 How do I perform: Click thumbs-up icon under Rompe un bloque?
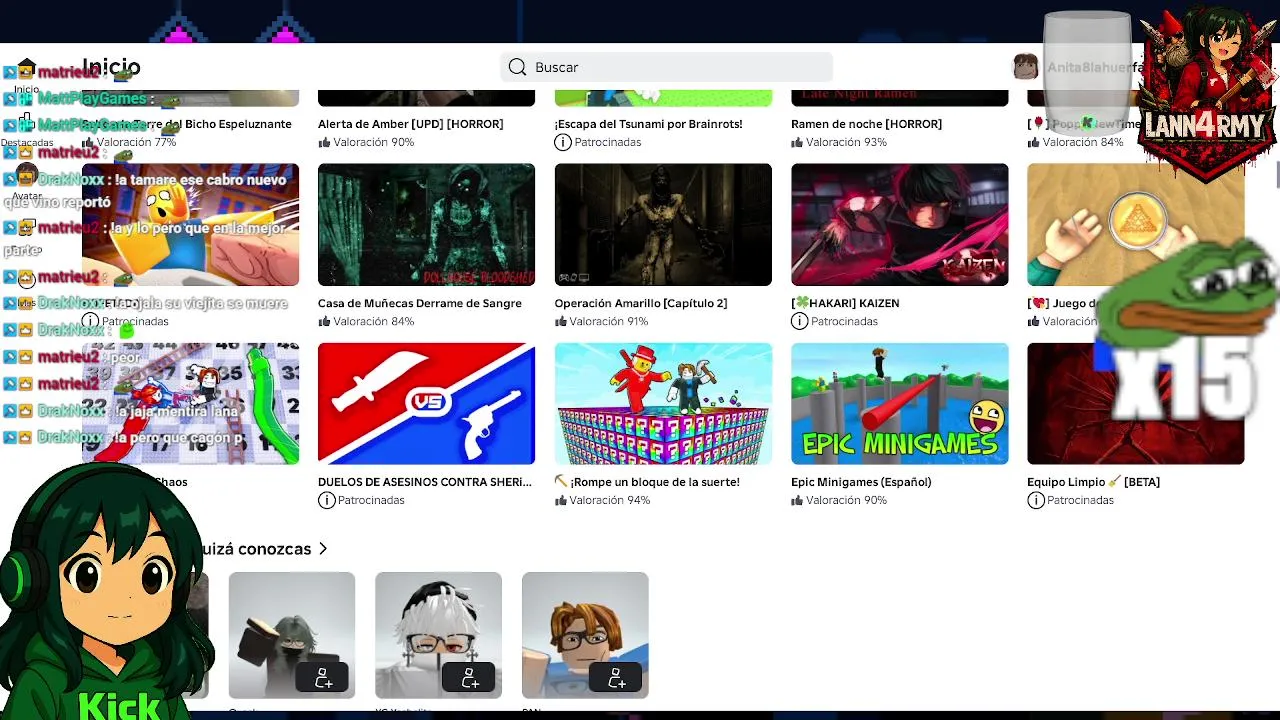click(x=561, y=500)
